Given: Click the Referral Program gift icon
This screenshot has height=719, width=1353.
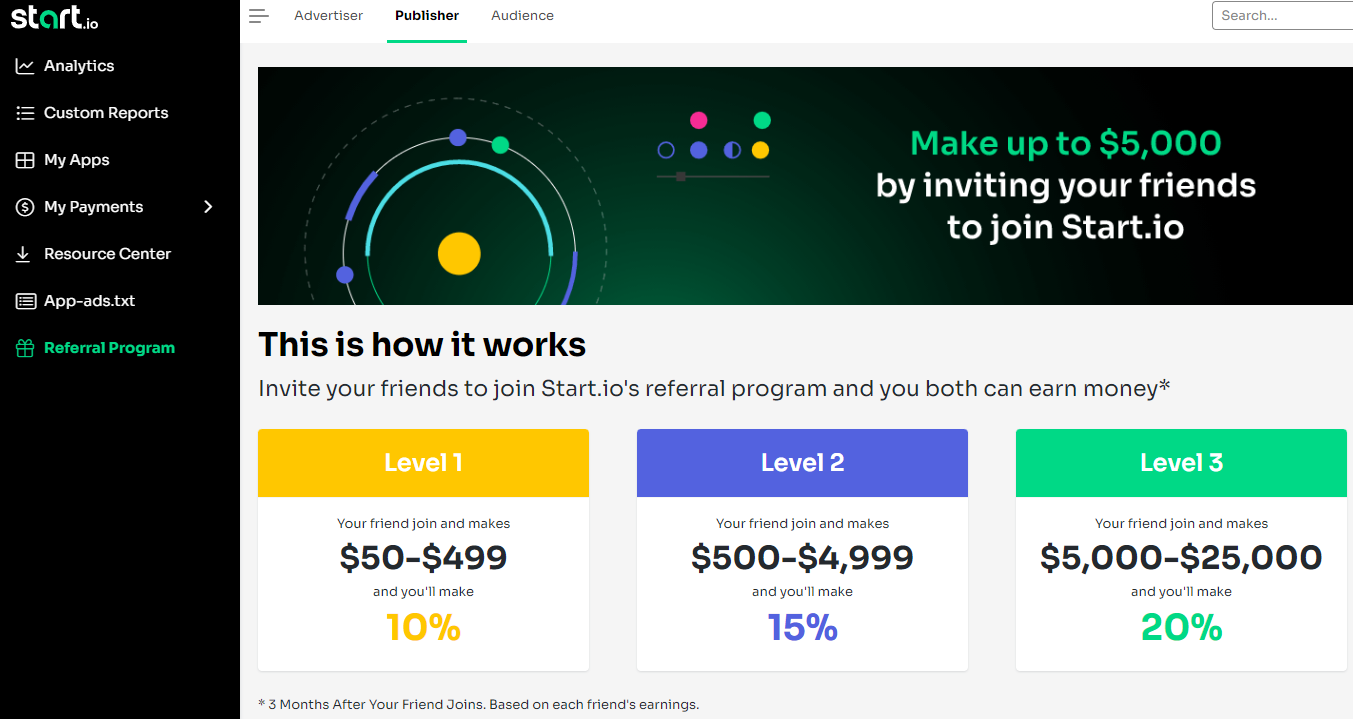Looking at the screenshot, I should 25,348.
